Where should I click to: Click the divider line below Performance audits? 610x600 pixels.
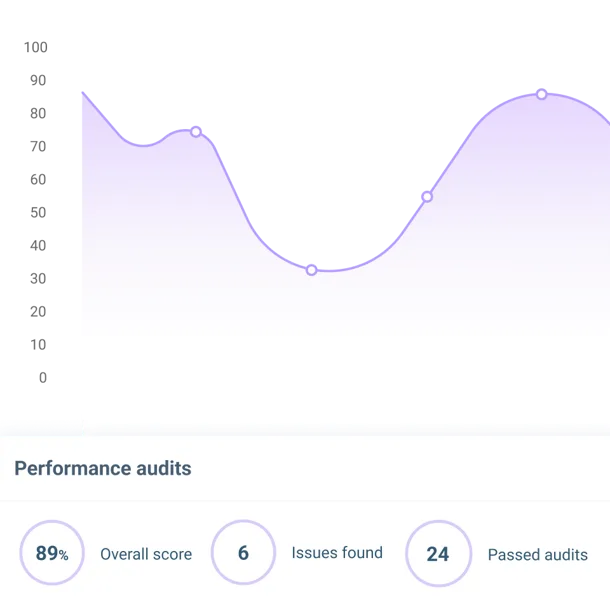click(x=305, y=501)
